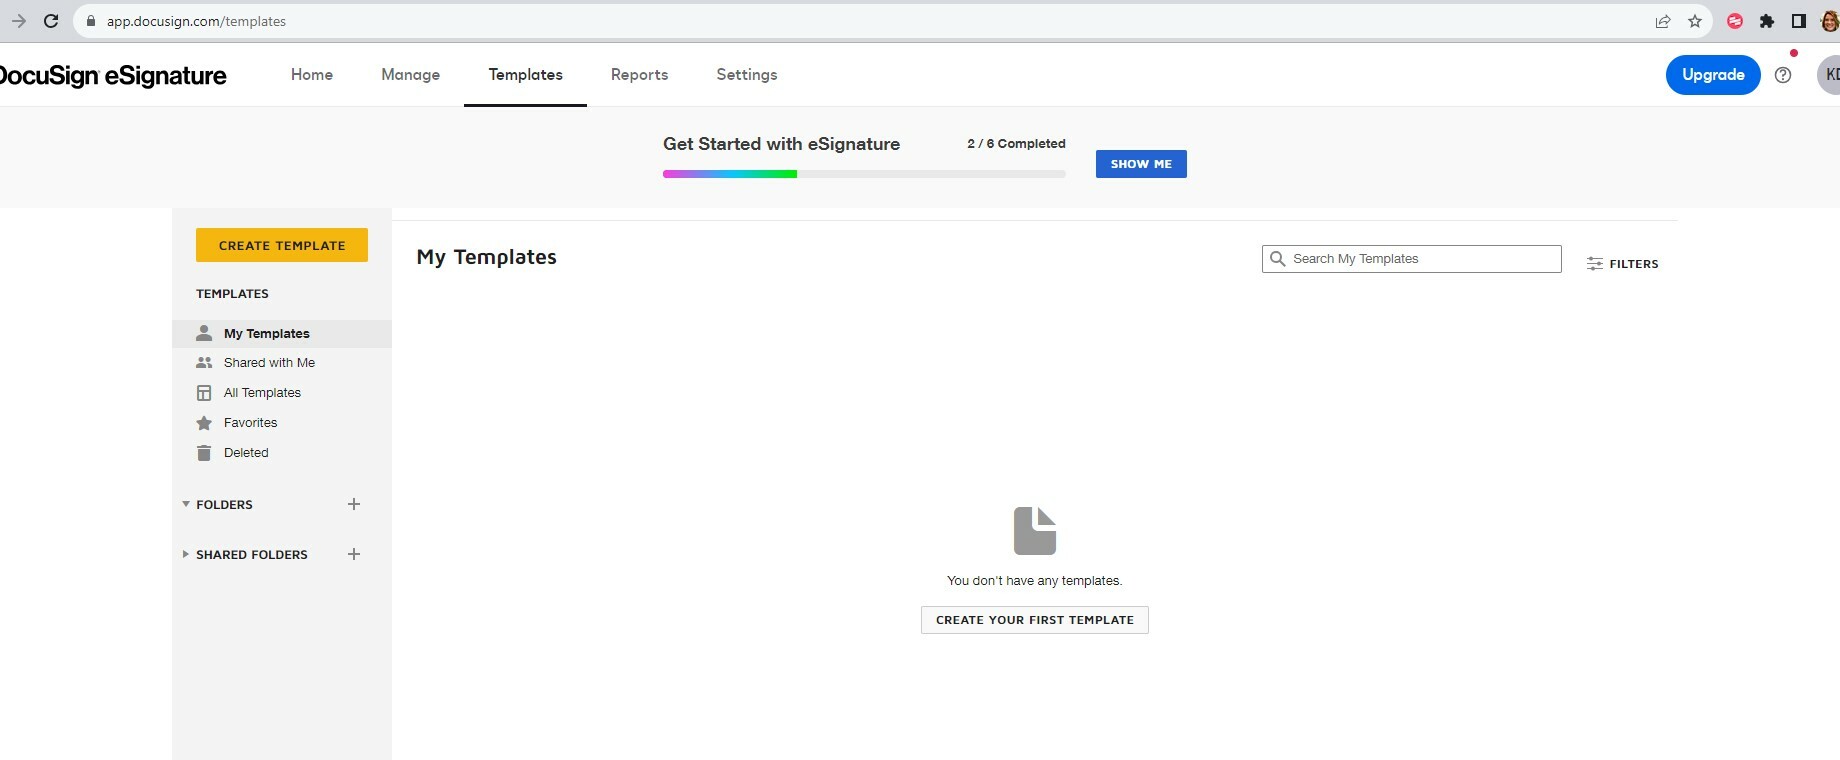Click the My Templates person icon

pyautogui.click(x=204, y=333)
